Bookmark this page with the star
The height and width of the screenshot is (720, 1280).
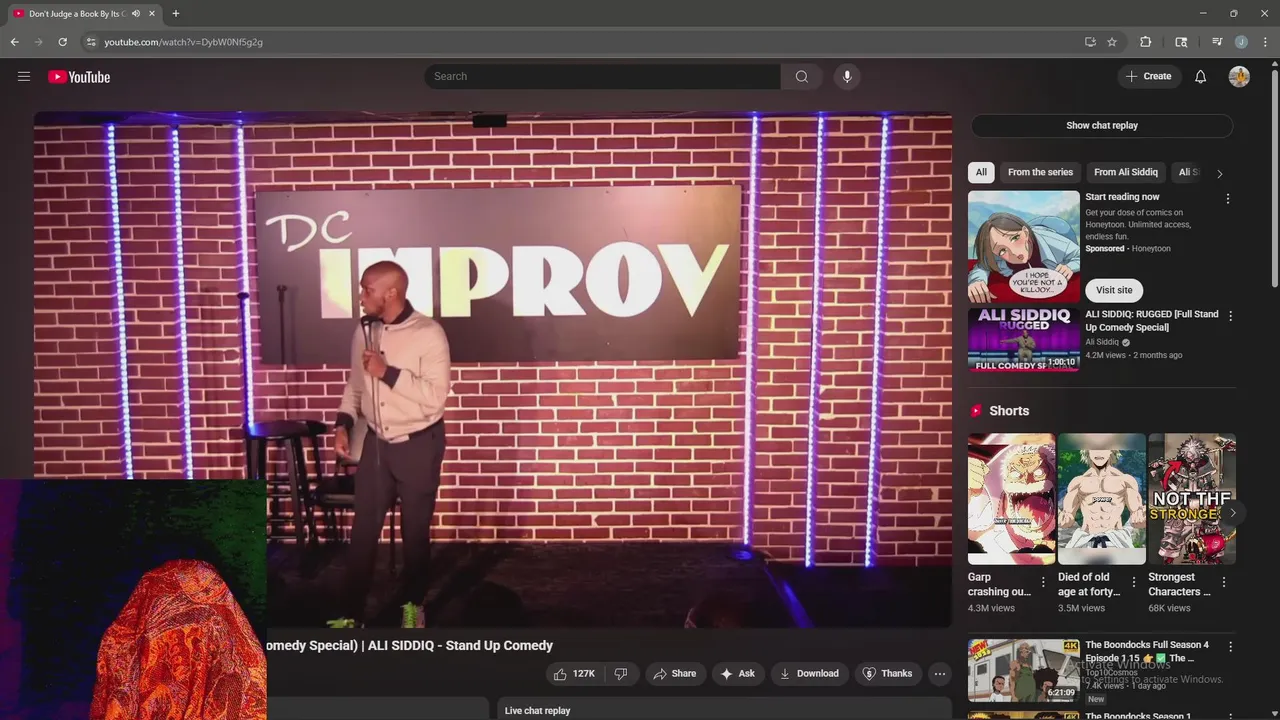point(1112,42)
